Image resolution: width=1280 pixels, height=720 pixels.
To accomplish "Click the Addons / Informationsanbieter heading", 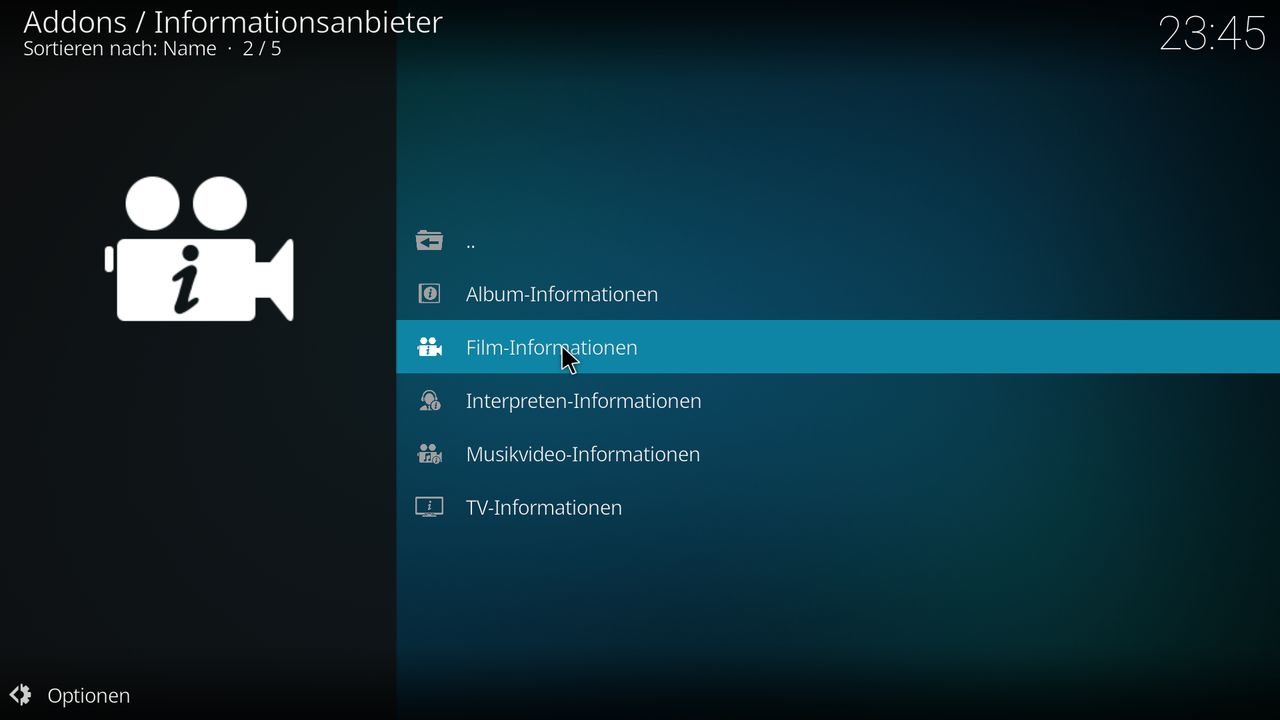I will pos(233,21).
